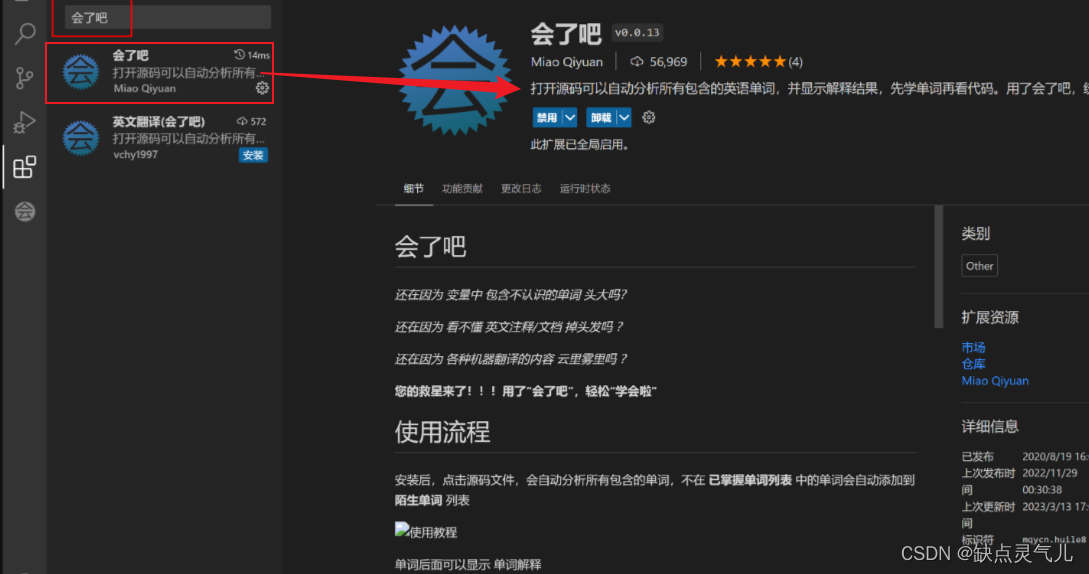Click the broken 使用教程 image
This screenshot has width=1089, height=574.
[426, 532]
